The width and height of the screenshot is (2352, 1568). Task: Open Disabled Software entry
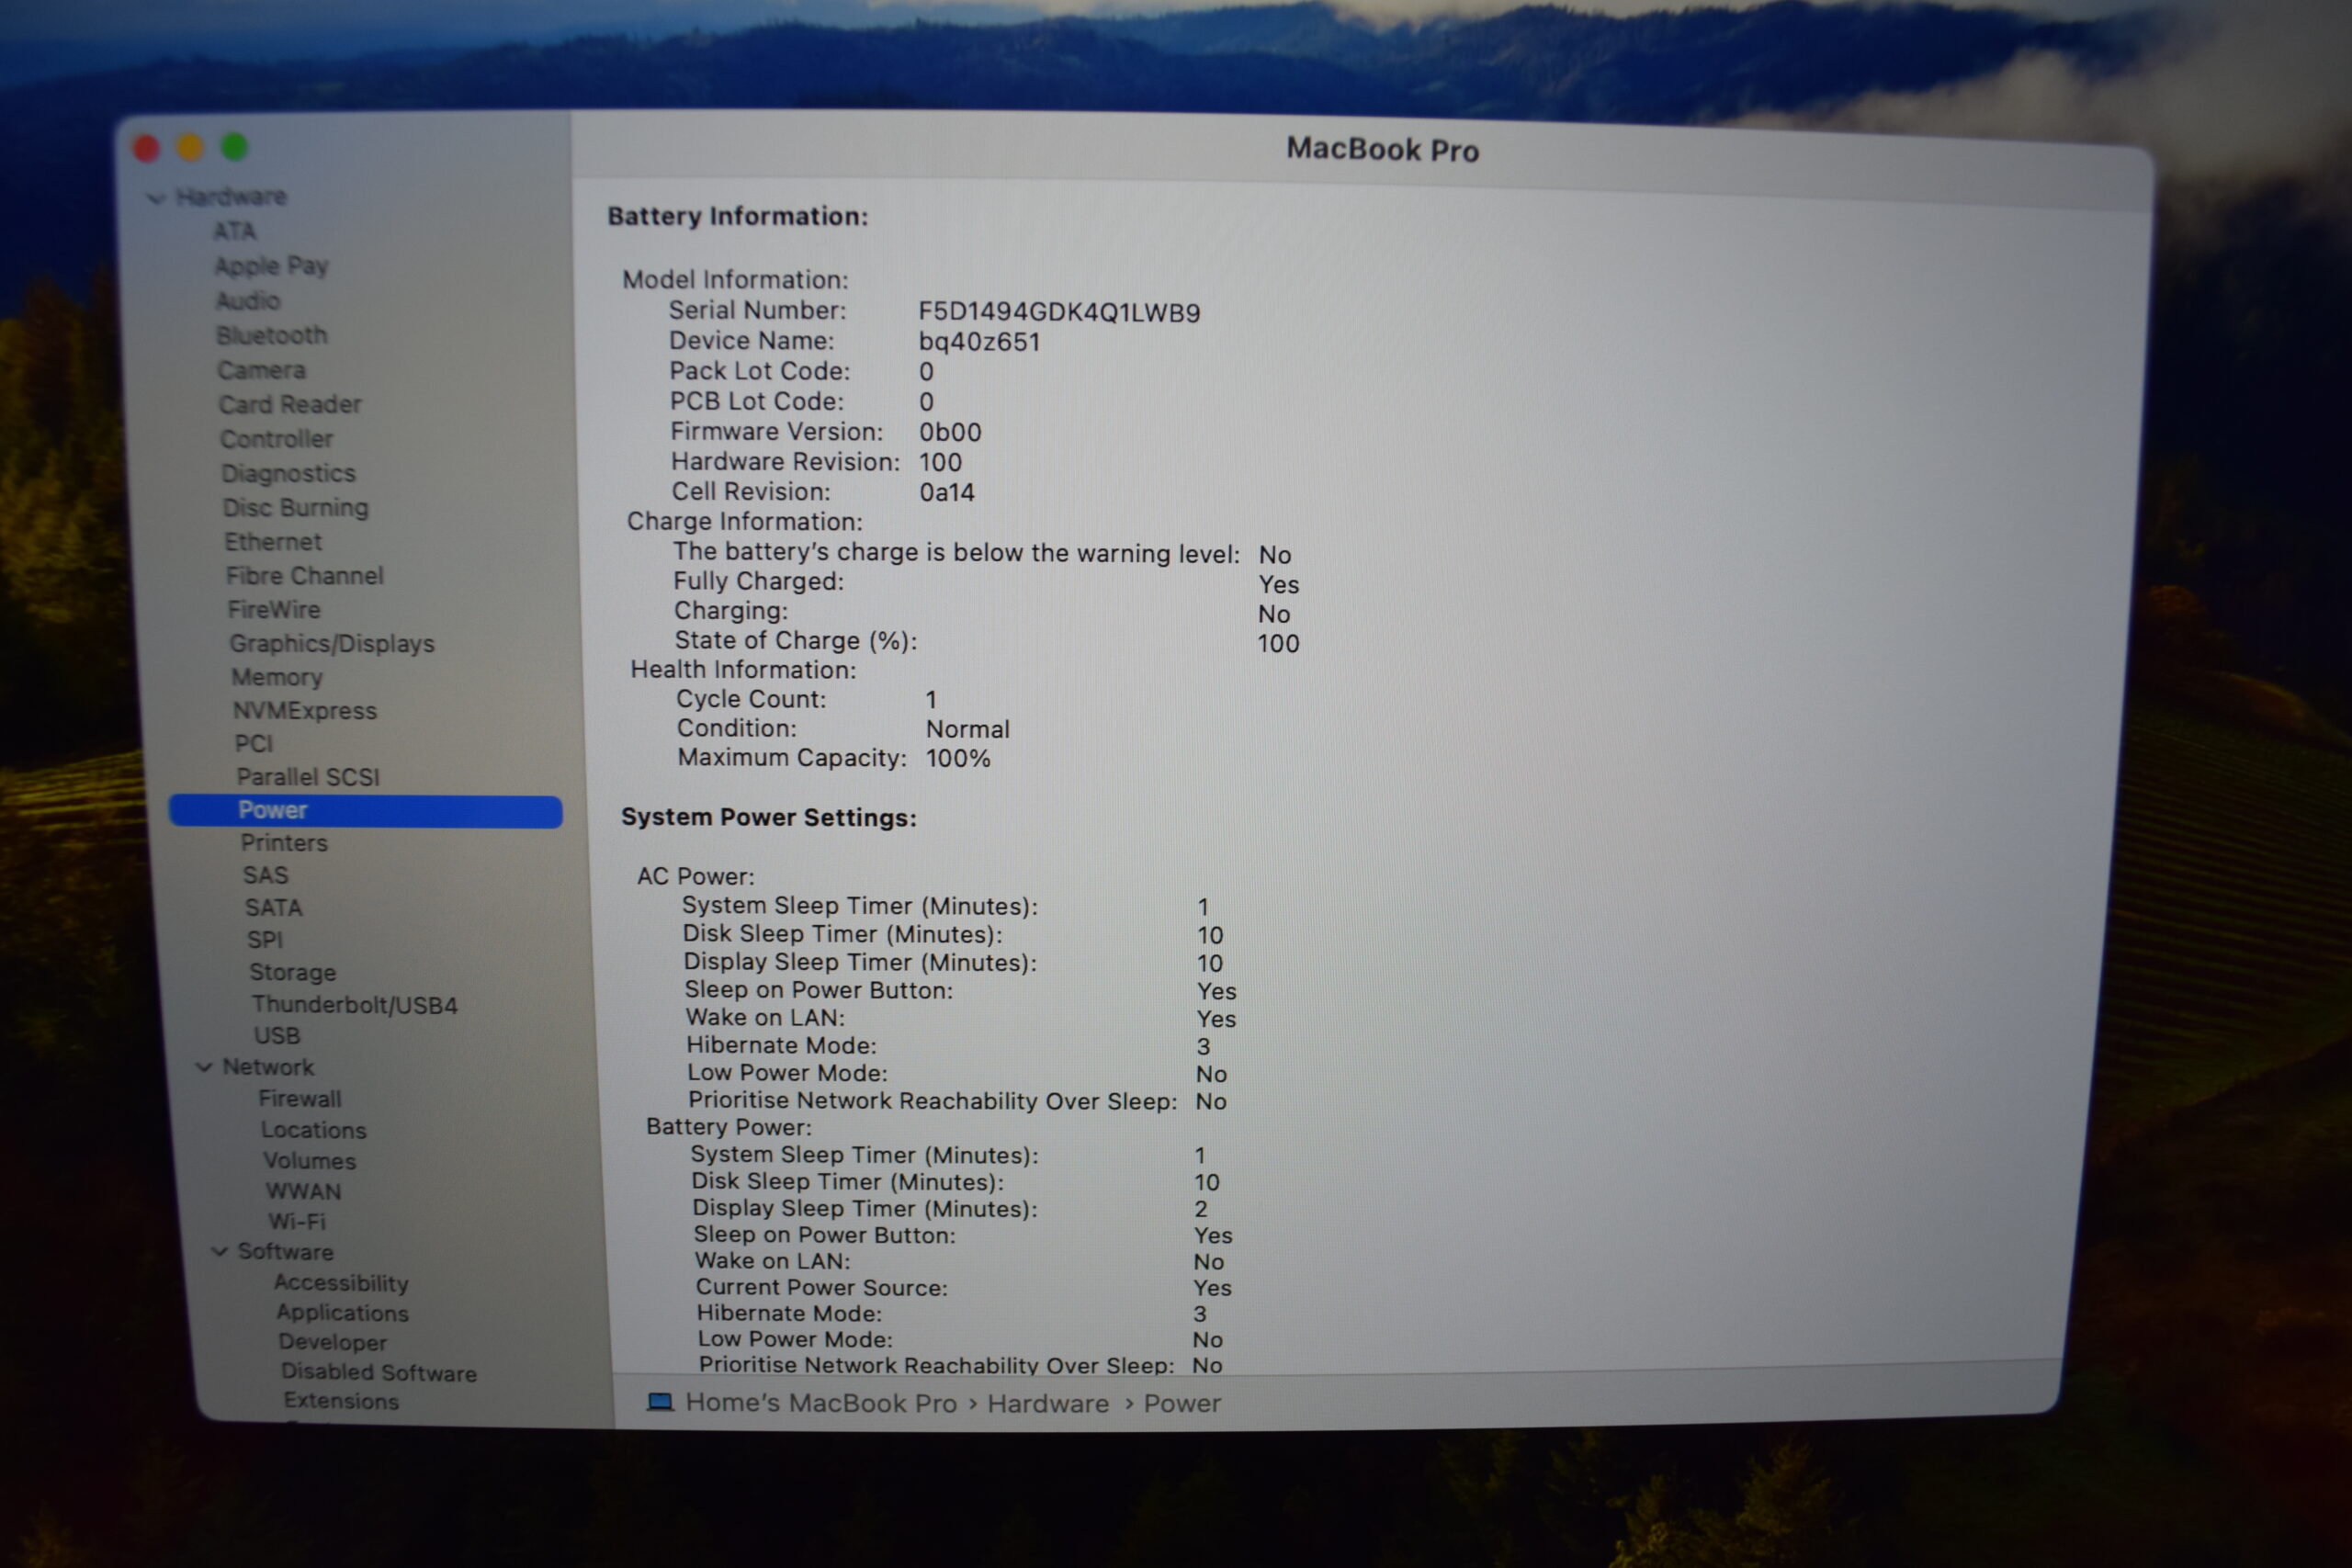tap(379, 1372)
